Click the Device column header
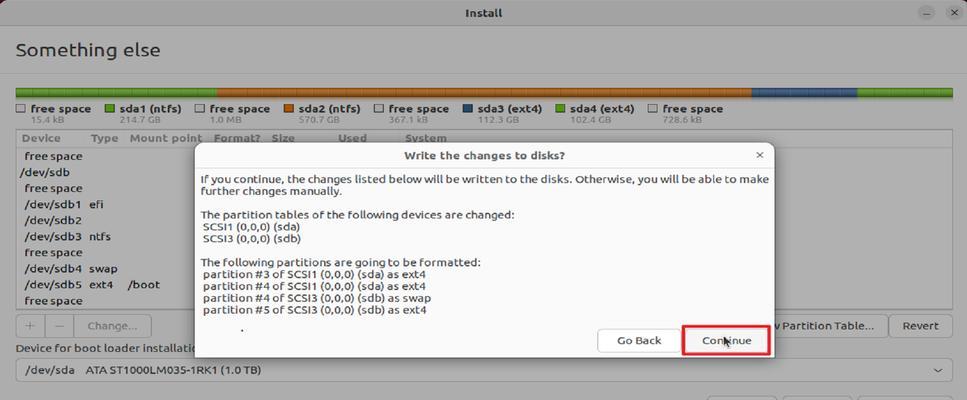Viewport: 967px width, 400px height. 41,138
